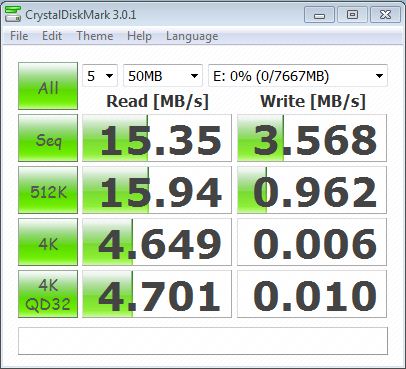Open the test count dropdown showing 5
This screenshot has height=369, width=406.
click(100, 76)
